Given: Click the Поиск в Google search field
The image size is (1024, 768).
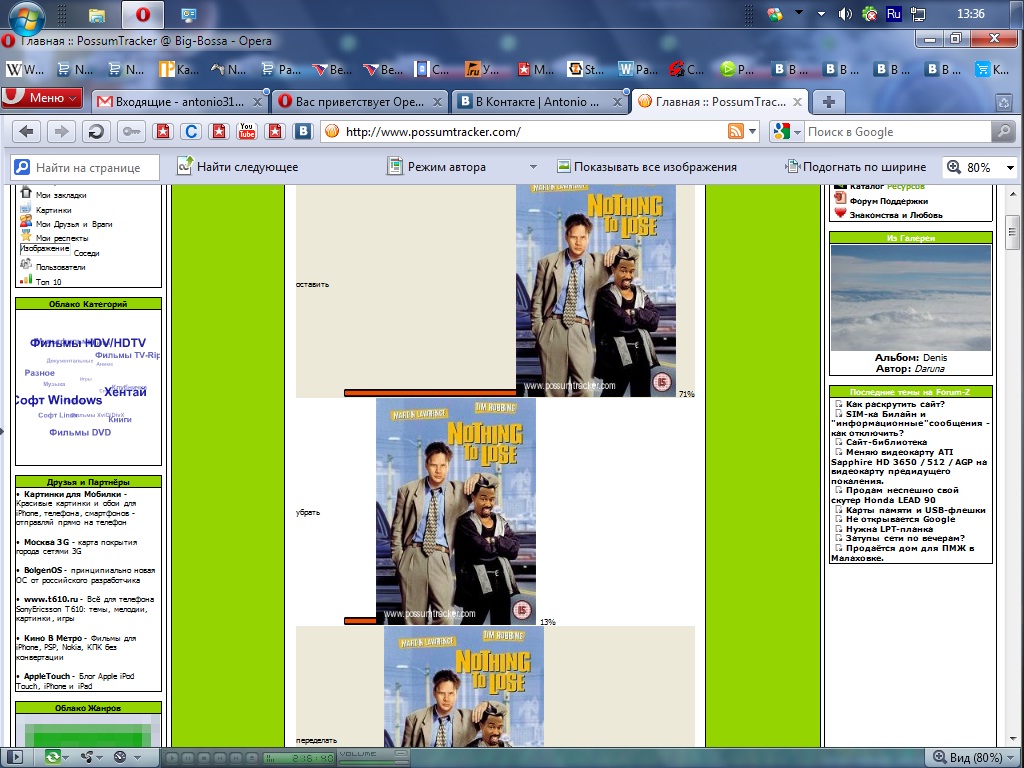Looking at the screenshot, I should click(898, 131).
